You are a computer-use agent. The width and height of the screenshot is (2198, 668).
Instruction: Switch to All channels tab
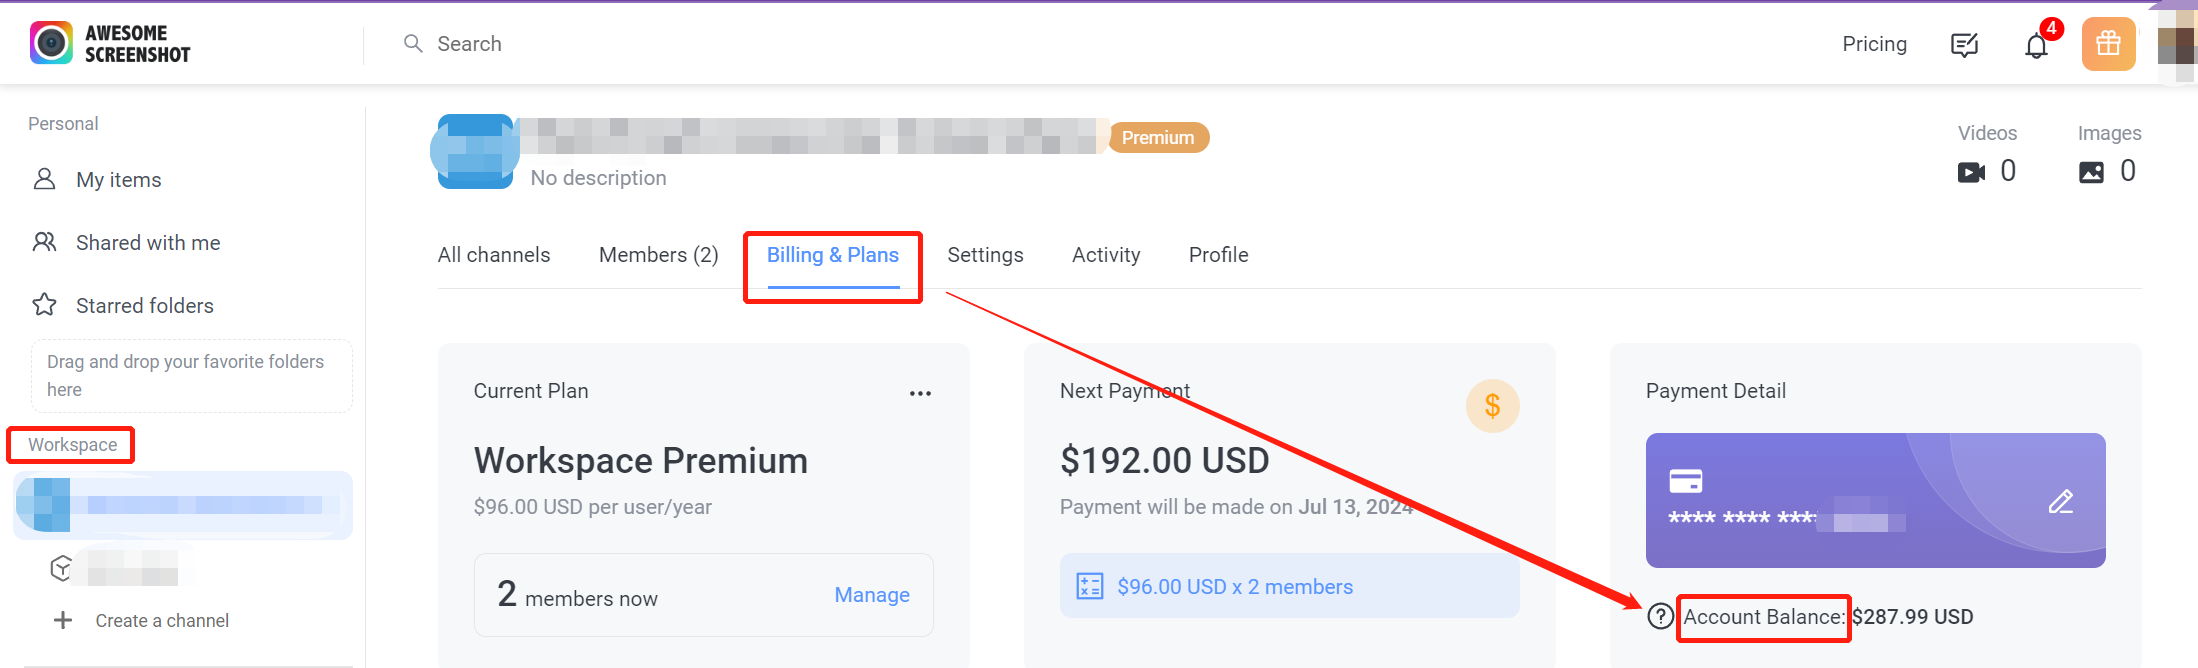pyautogui.click(x=494, y=255)
